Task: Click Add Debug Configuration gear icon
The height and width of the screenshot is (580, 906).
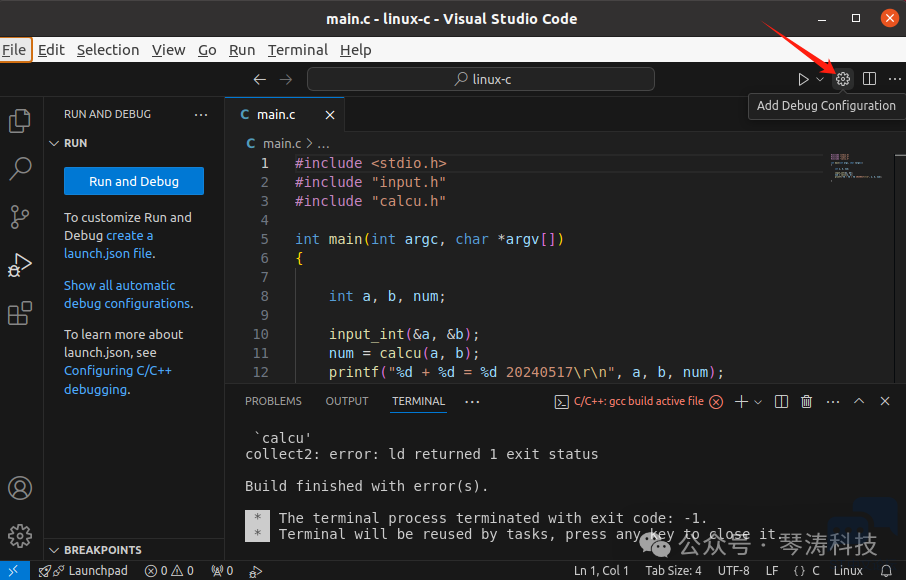Action: tap(843, 79)
